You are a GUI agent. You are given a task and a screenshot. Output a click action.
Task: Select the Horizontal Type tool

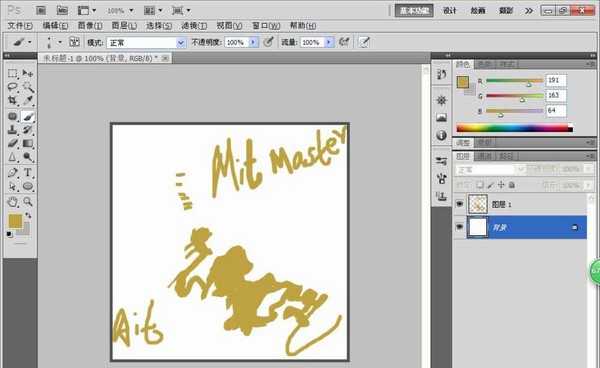[x=28, y=173]
